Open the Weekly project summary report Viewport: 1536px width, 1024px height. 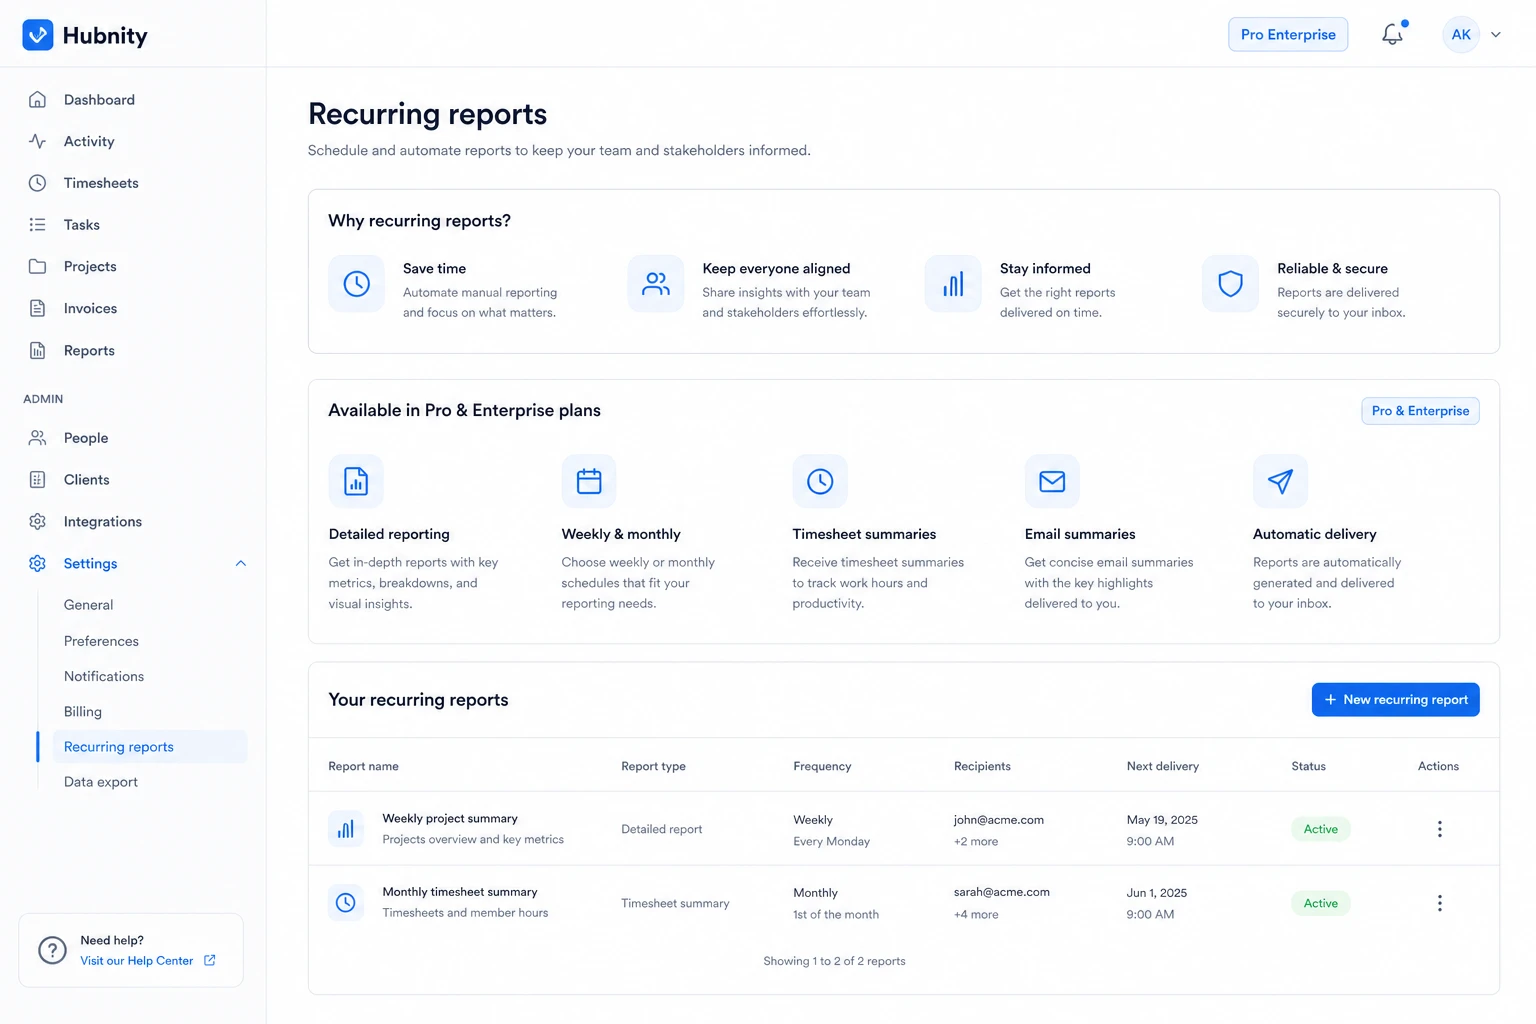[450, 819]
